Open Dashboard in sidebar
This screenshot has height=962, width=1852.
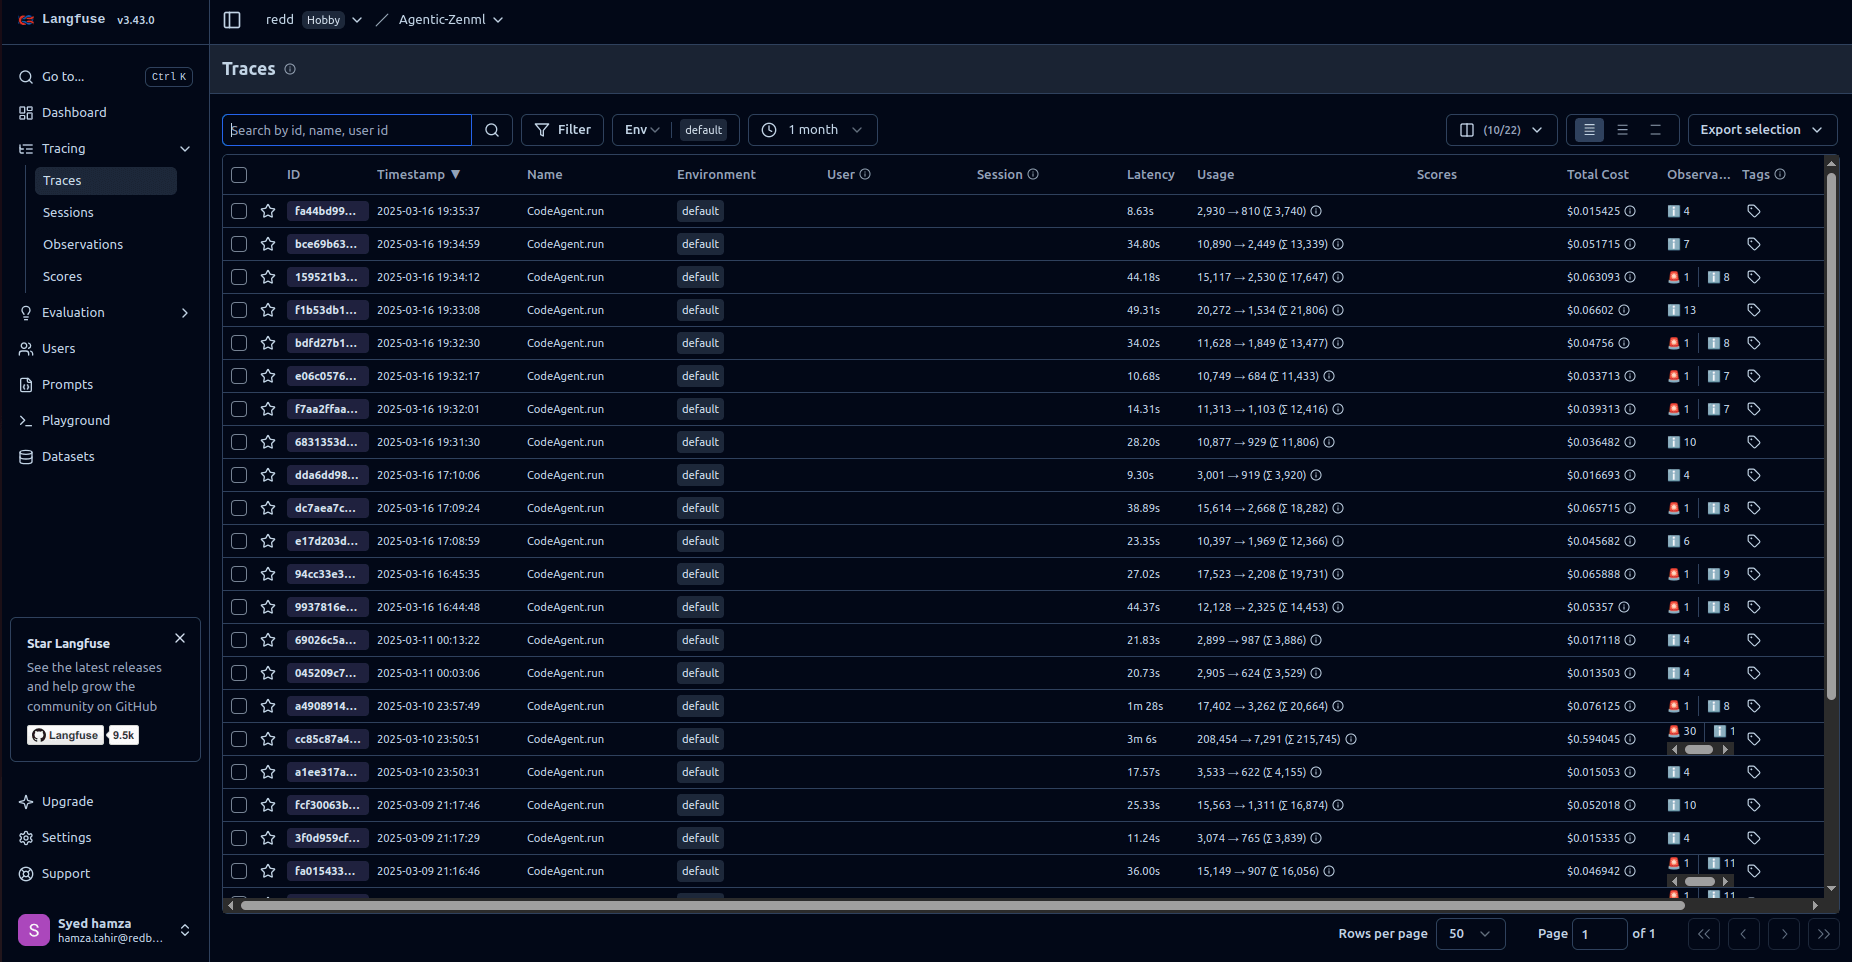coord(74,113)
